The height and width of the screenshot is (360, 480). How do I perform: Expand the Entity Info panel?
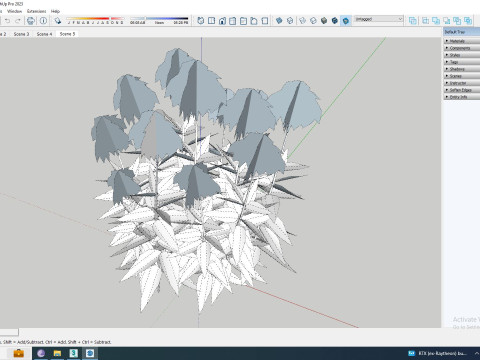pos(462,97)
